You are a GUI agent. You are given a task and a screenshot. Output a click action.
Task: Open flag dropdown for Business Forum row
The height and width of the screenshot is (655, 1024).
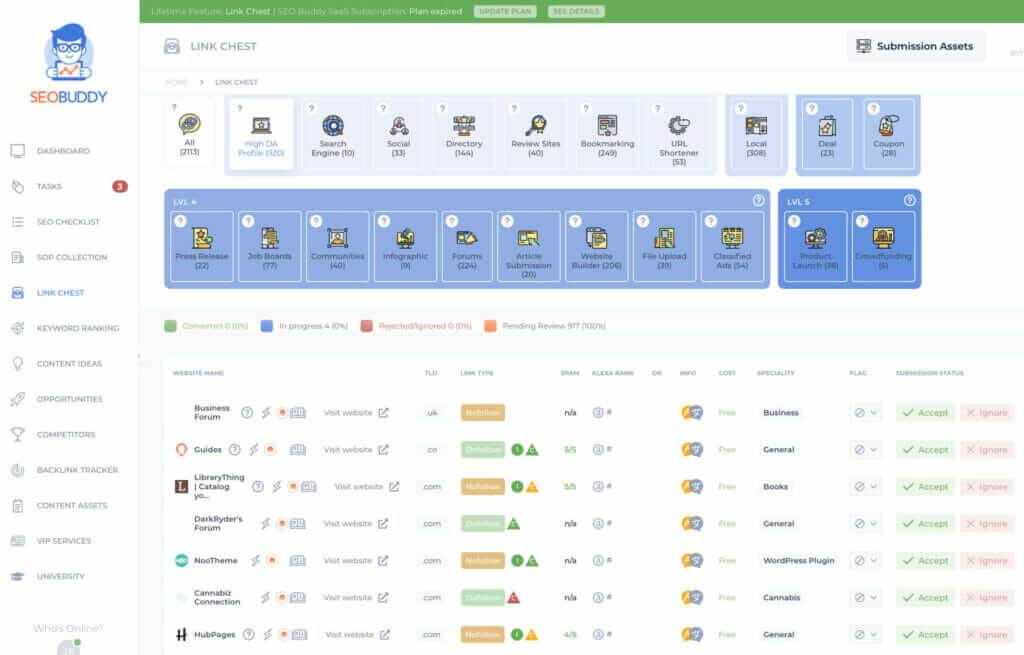click(x=866, y=413)
